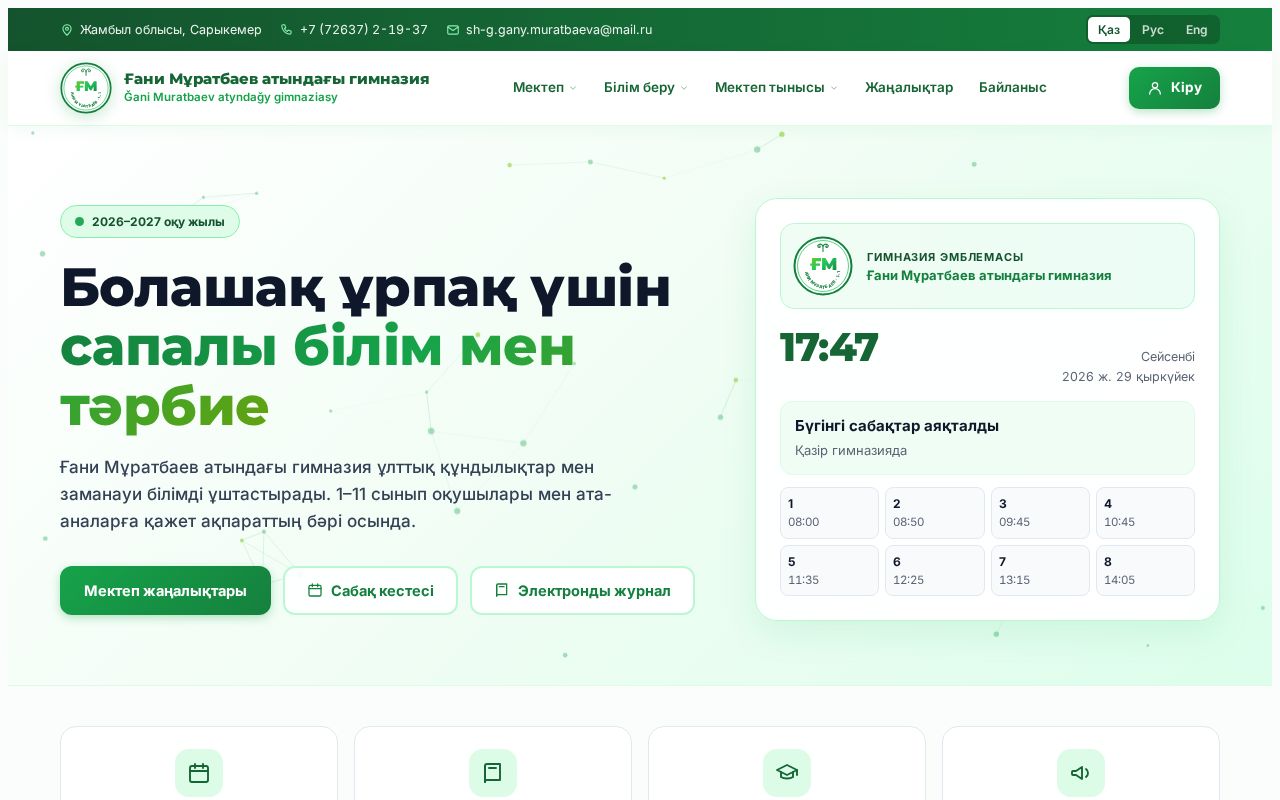Expand the Білім беру dropdown menu

(646, 88)
